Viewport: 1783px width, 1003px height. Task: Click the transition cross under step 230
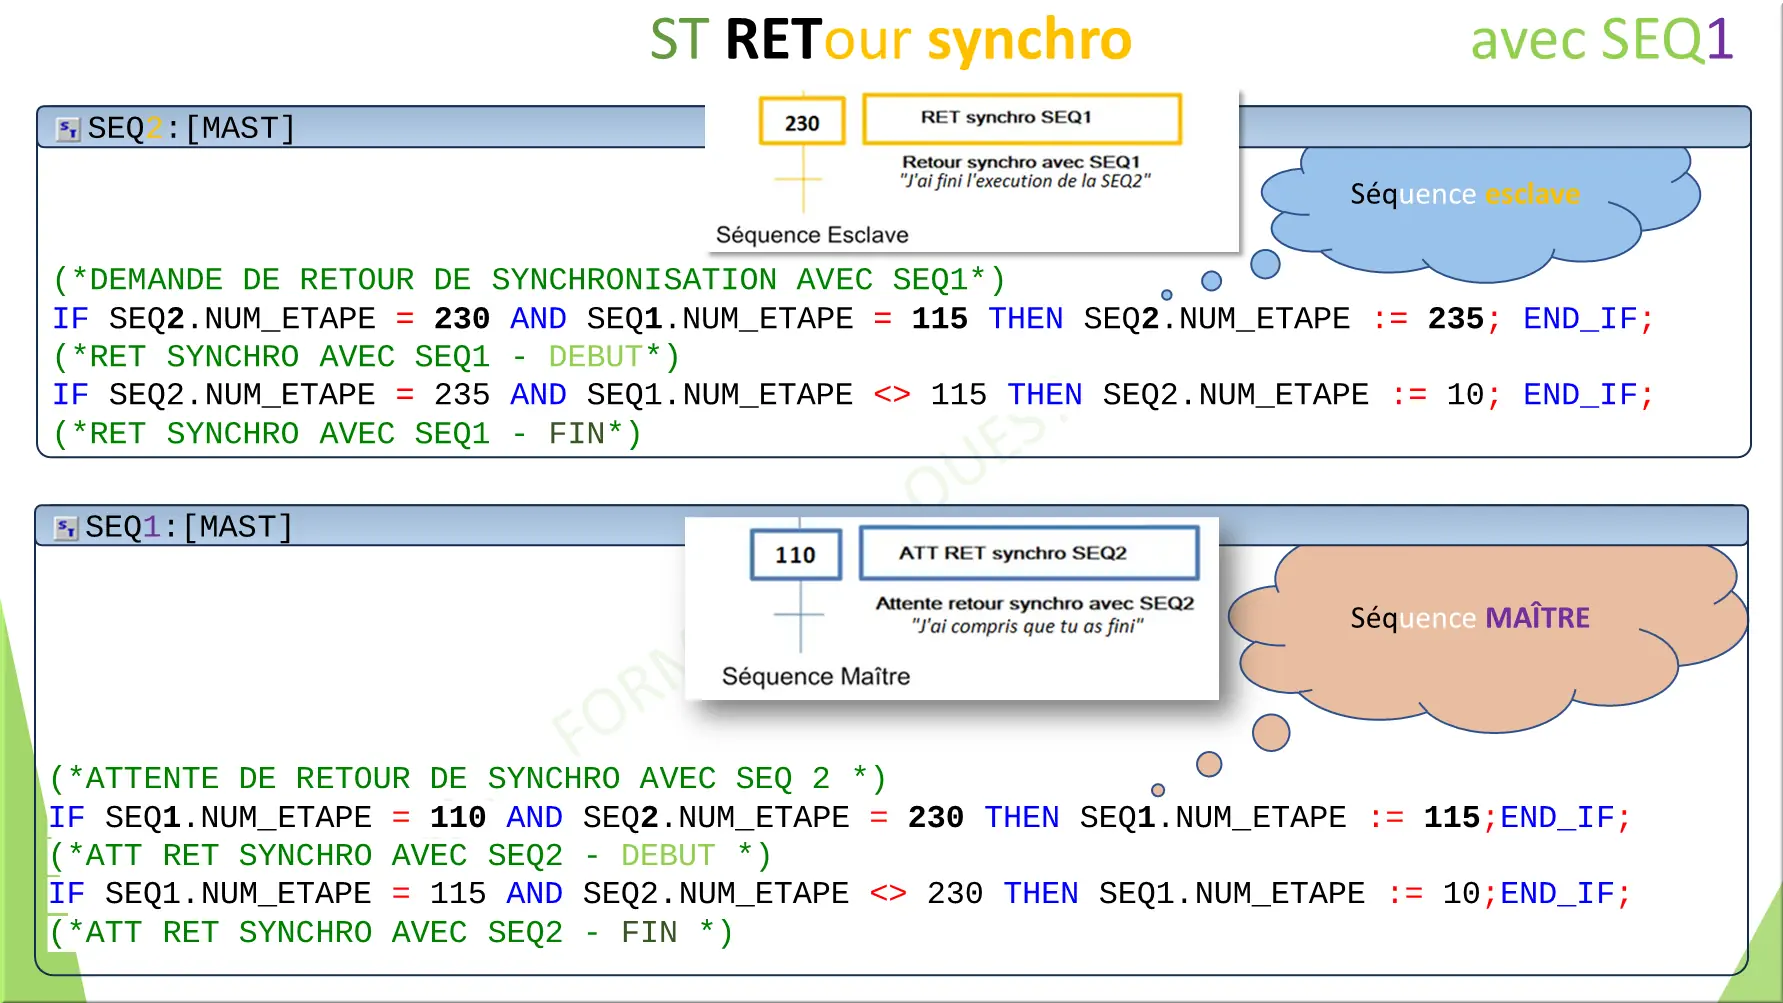click(801, 180)
